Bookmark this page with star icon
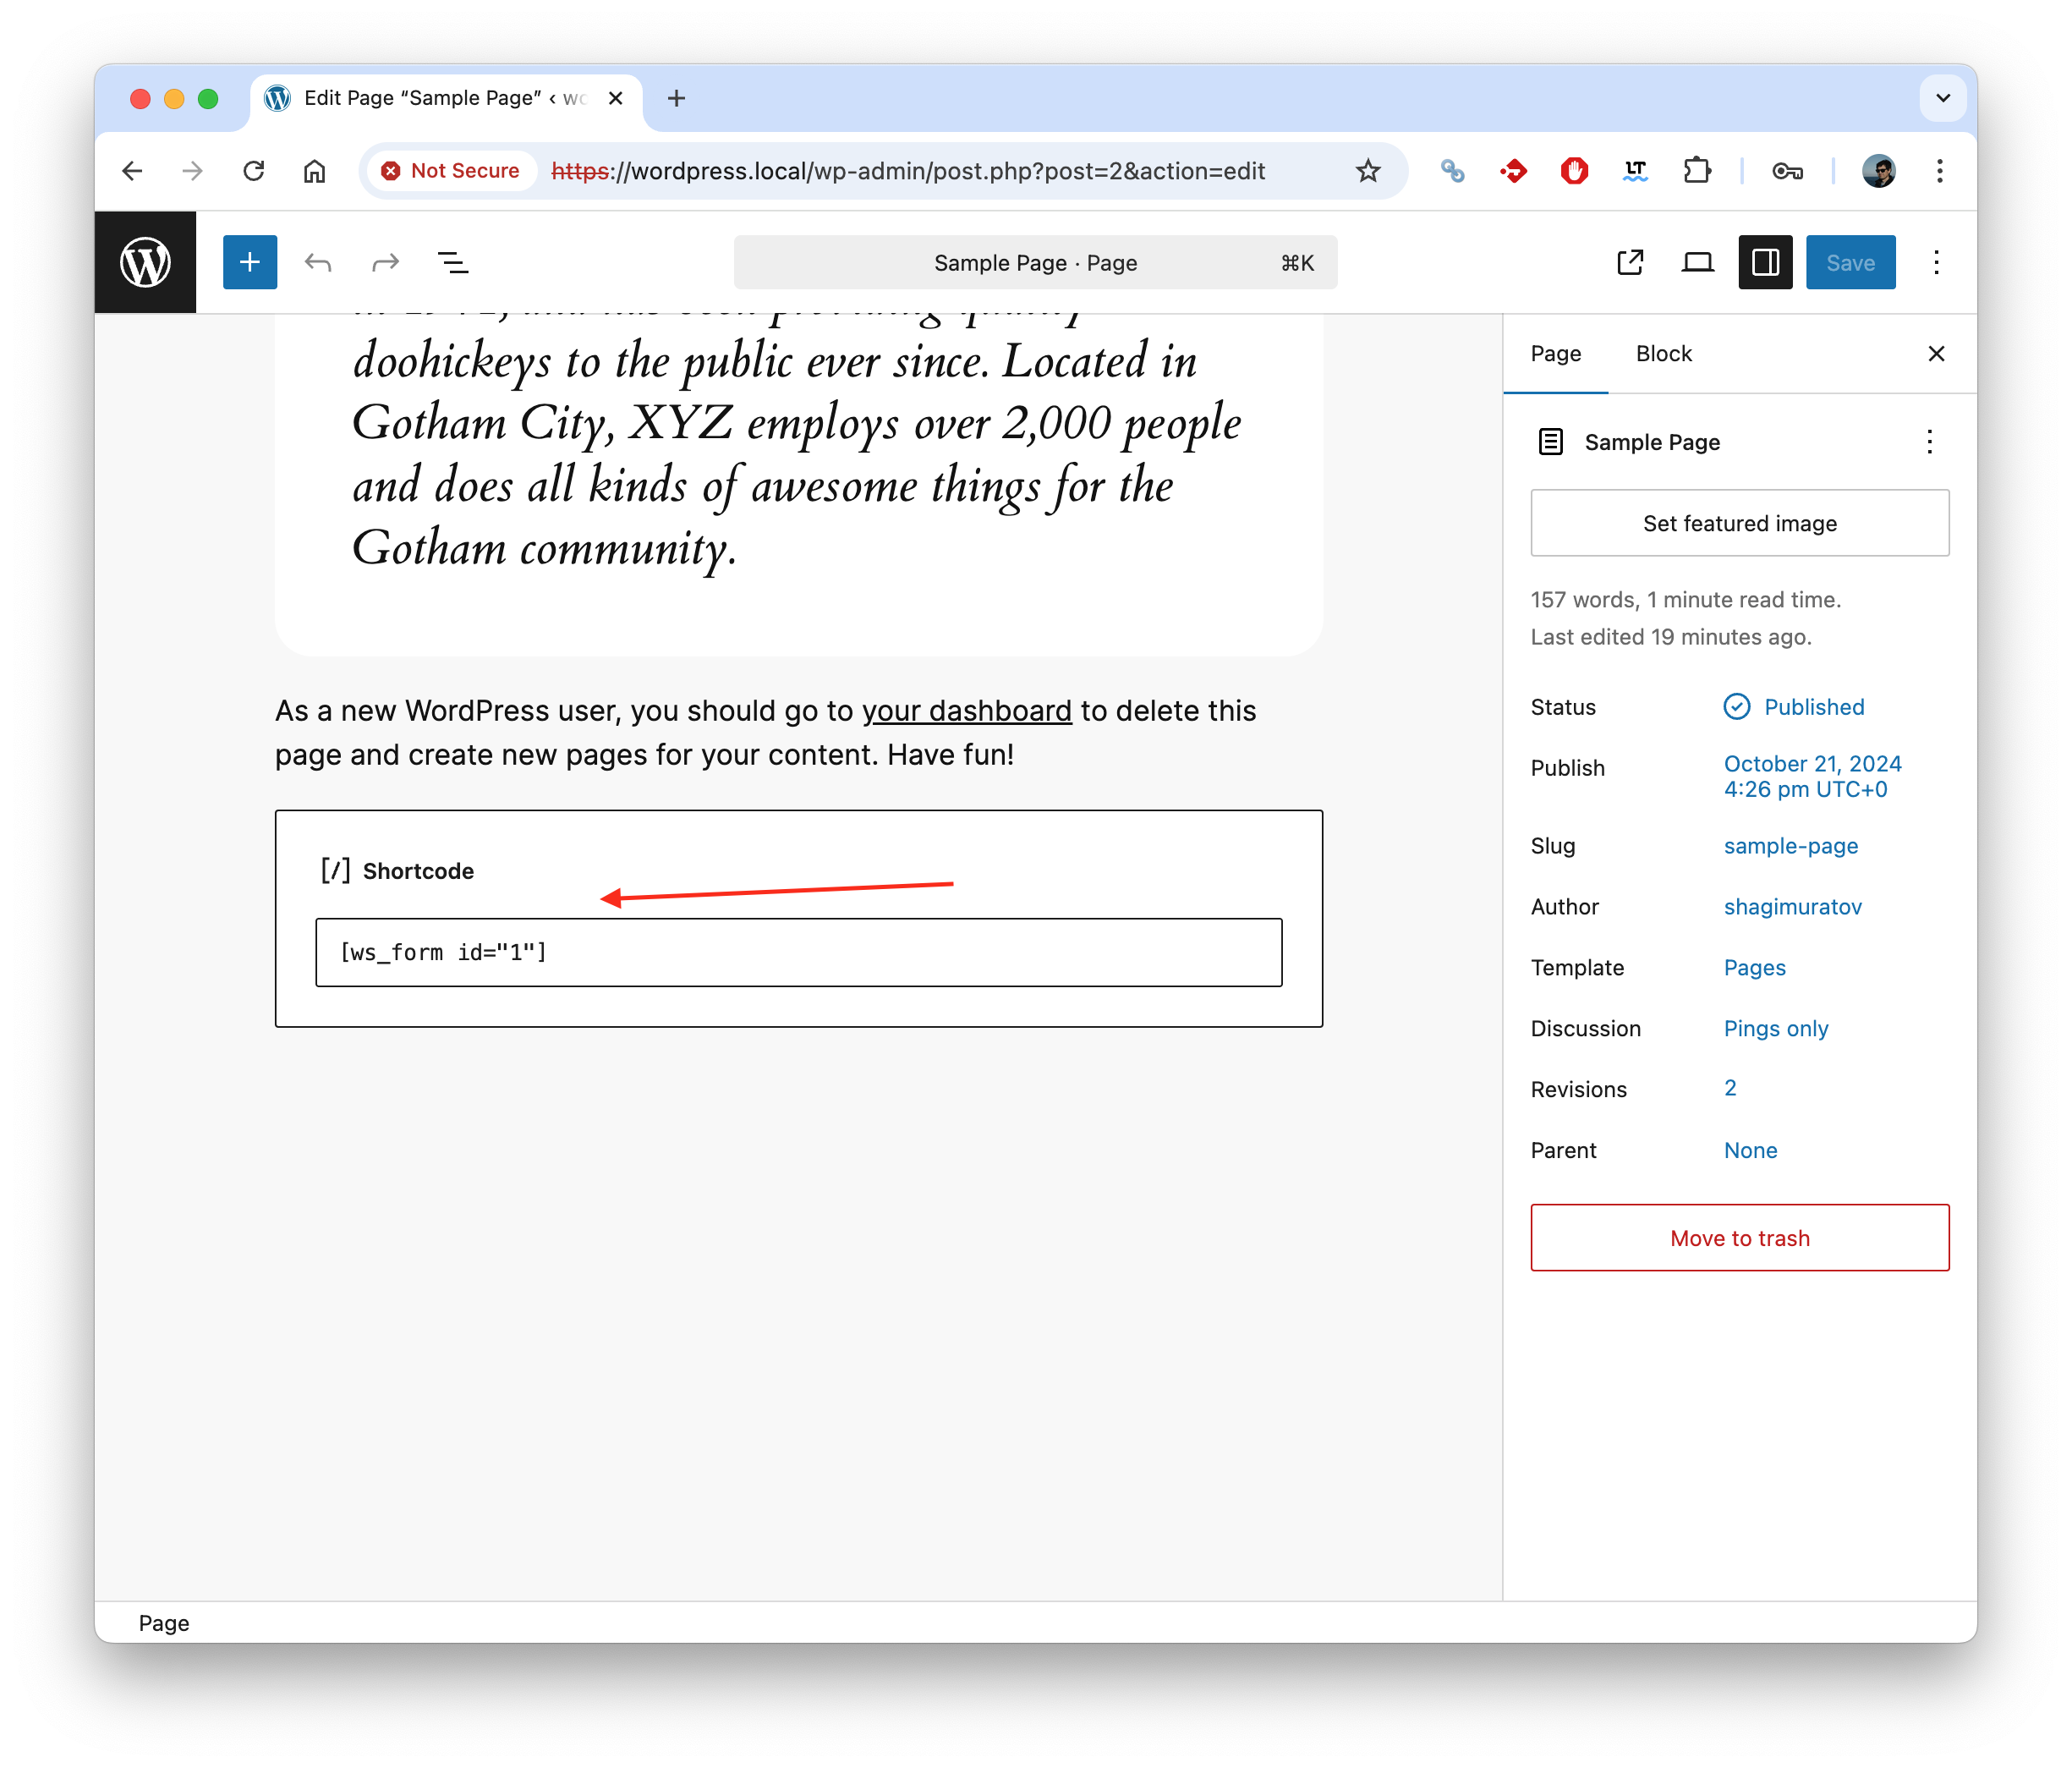The width and height of the screenshot is (2072, 1768). (x=1367, y=171)
